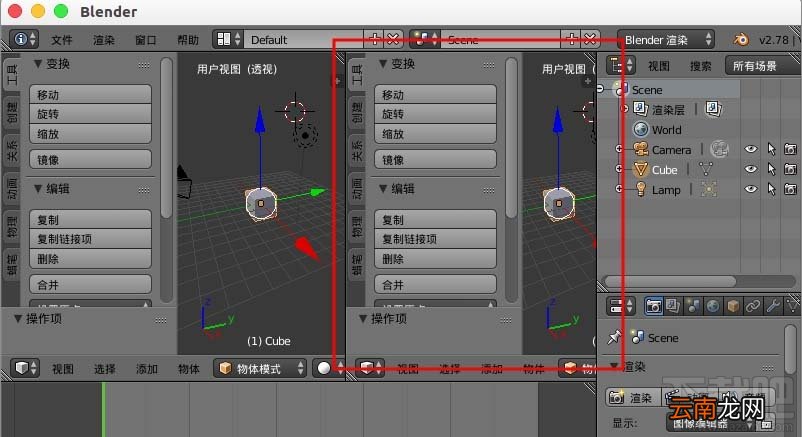Image resolution: width=802 pixels, height=437 pixels.
Task: Toggle Camera viewport visibility eye
Action: [x=750, y=149]
